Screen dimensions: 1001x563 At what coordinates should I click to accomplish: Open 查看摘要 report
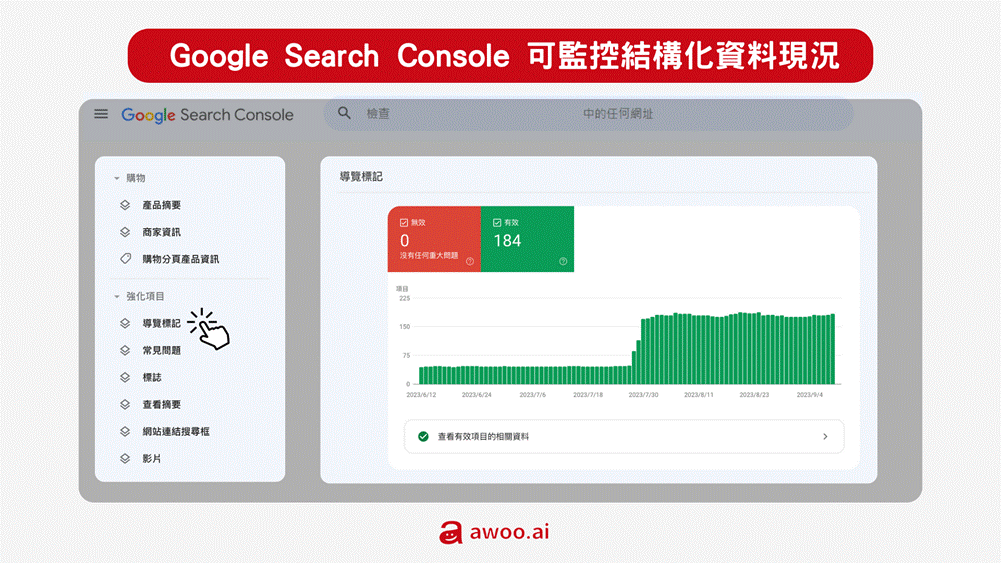[x=162, y=404]
